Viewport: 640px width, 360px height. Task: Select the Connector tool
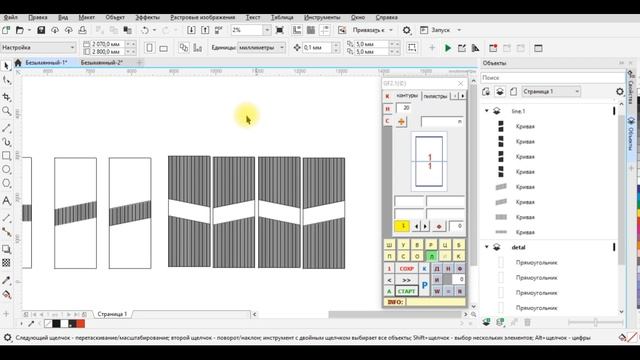pyautogui.click(x=6, y=232)
